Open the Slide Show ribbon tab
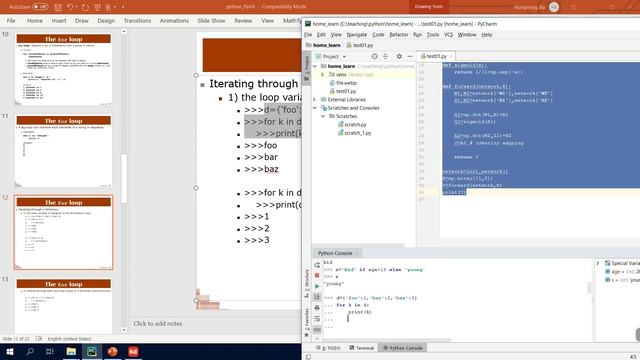The height and width of the screenshot is (360, 640). [x=211, y=20]
